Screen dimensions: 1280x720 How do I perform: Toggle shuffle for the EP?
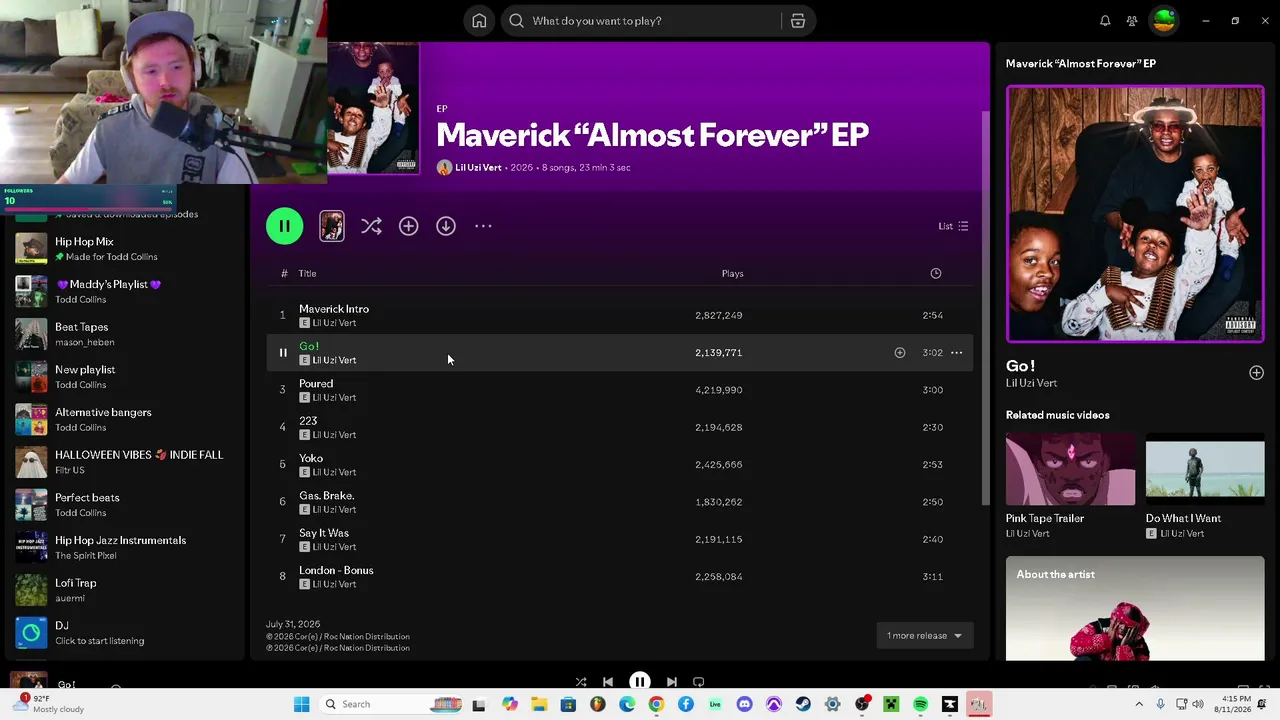point(371,226)
